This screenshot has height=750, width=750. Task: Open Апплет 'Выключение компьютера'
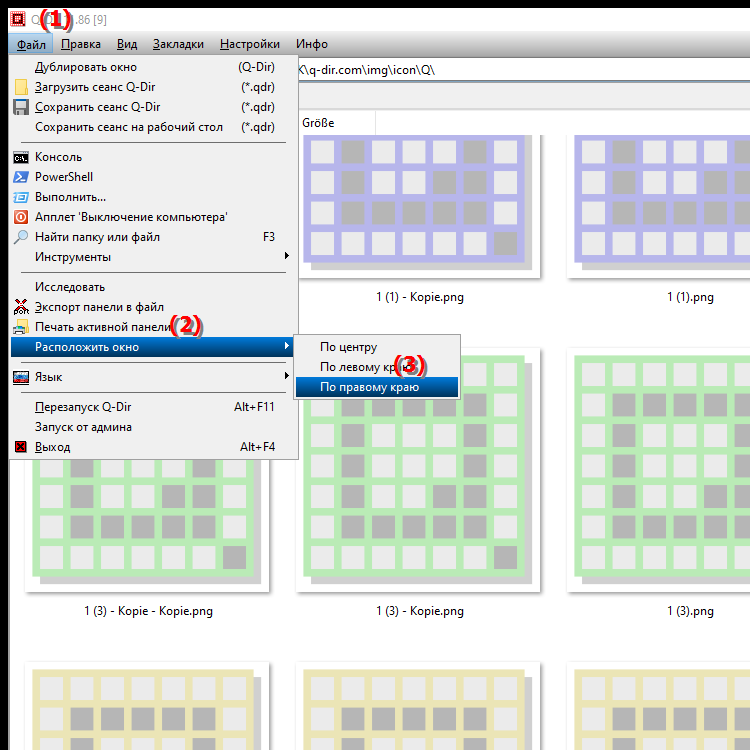coord(153,217)
